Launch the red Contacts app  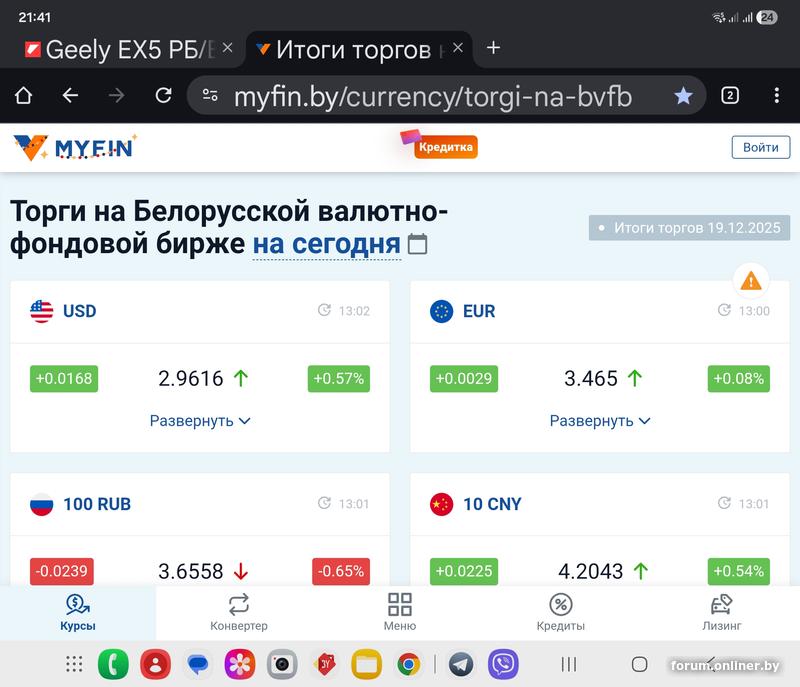click(156, 664)
